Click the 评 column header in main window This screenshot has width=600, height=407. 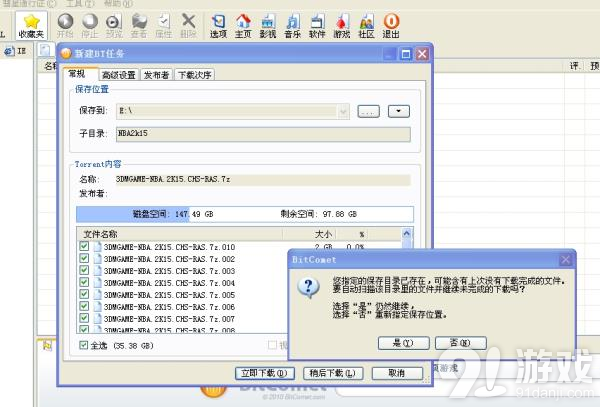574,66
